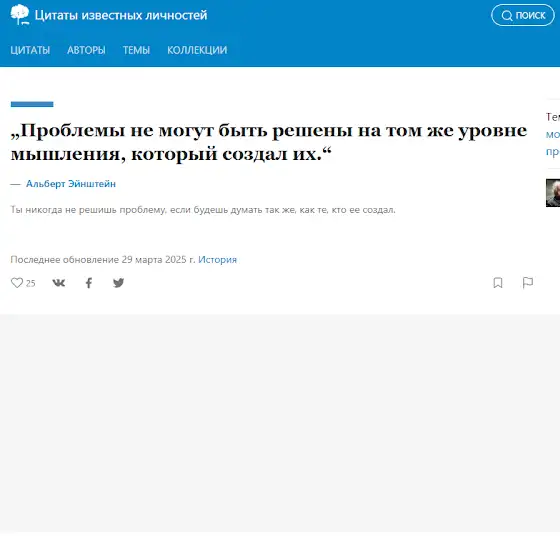The height and width of the screenshot is (560, 560).
Task: Select the ТЕМЫ menu item
Action: (x=136, y=50)
